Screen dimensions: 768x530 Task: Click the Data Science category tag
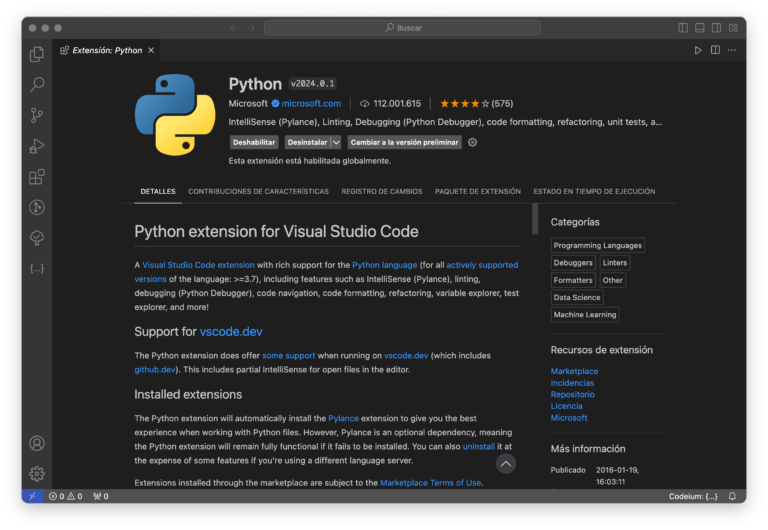pyautogui.click(x=576, y=297)
